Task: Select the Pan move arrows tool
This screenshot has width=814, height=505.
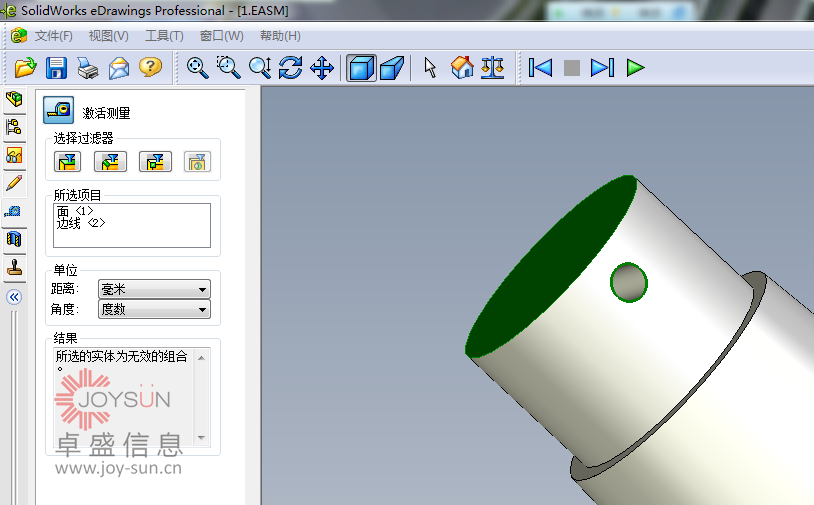Action: click(x=322, y=67)
